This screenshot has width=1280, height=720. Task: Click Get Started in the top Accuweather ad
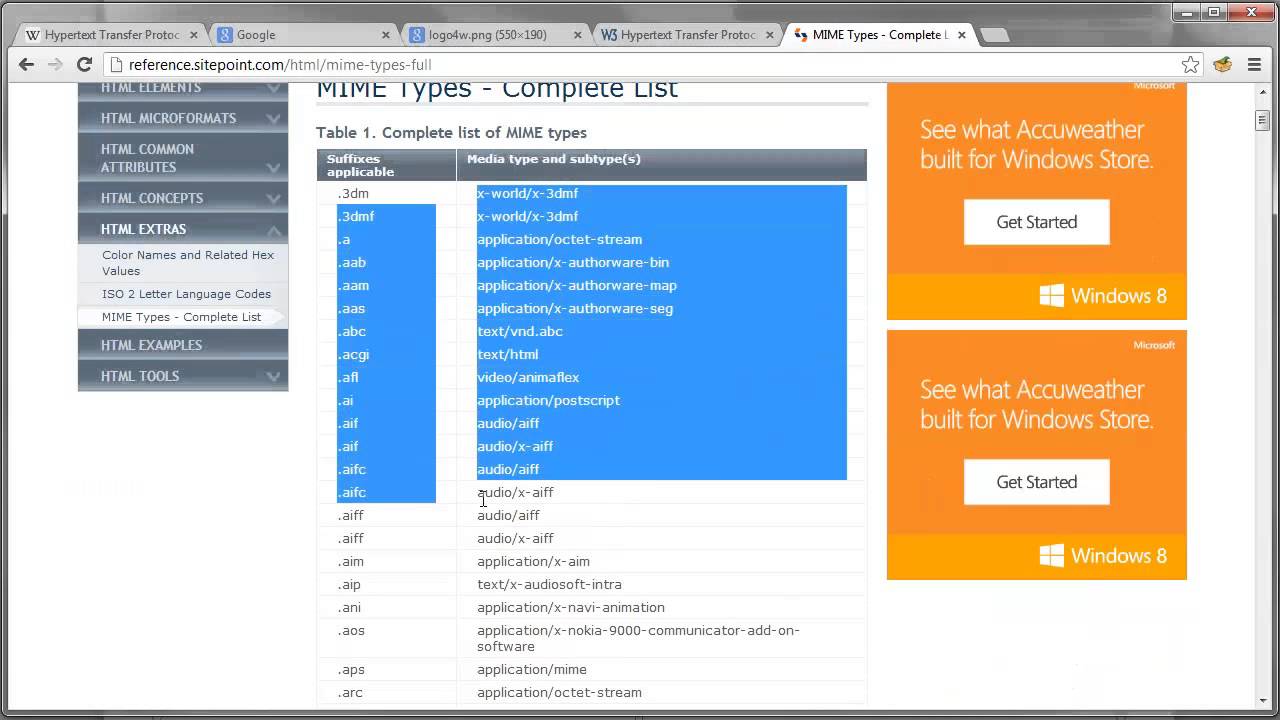coord(1037,222)
